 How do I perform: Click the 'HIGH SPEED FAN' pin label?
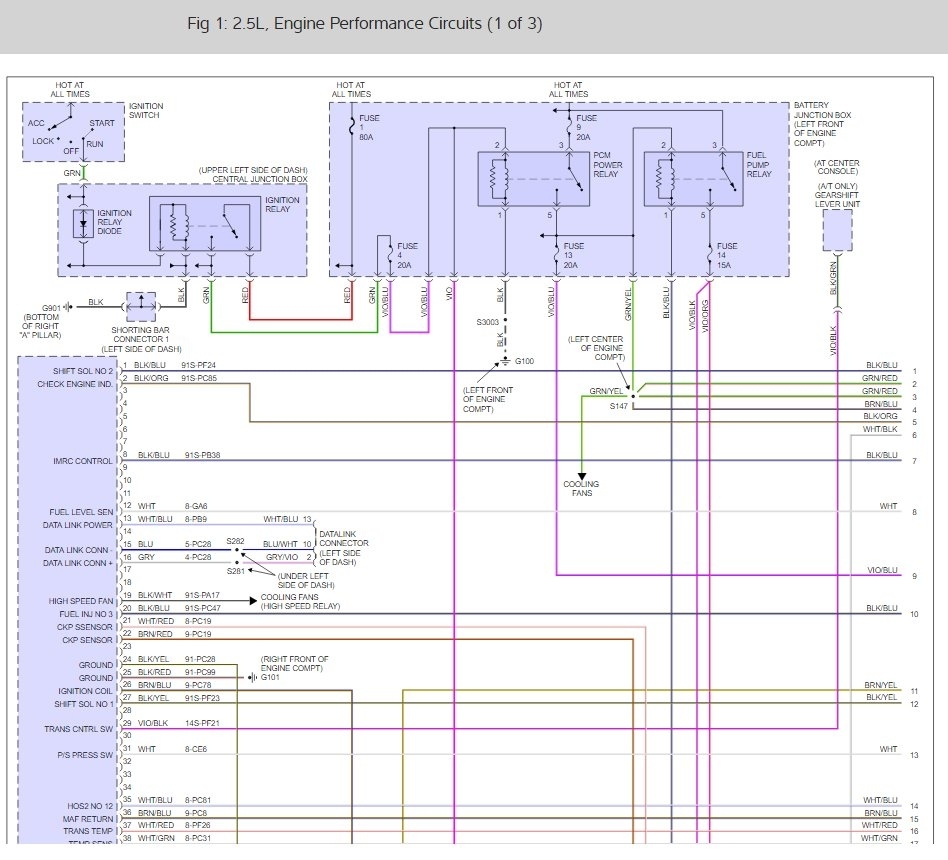pos(80,601)
